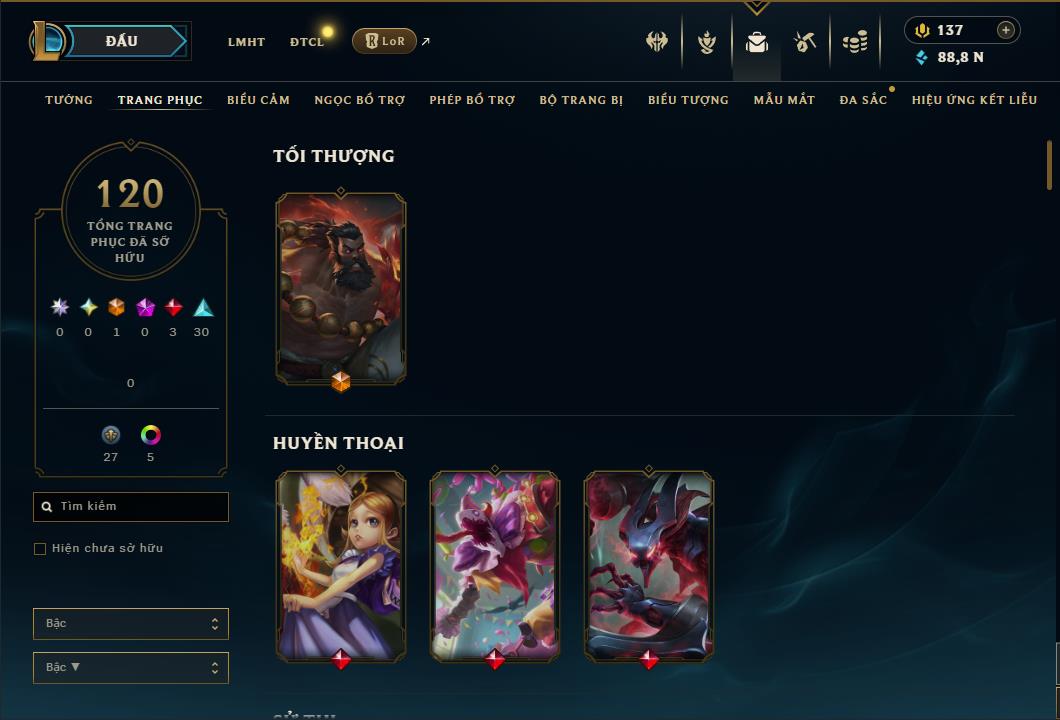Image resolution: width=1060 pixels, height=720 pixels.
Task: Click the Tìm kiếm search field
Action: [x=130, y=506]
